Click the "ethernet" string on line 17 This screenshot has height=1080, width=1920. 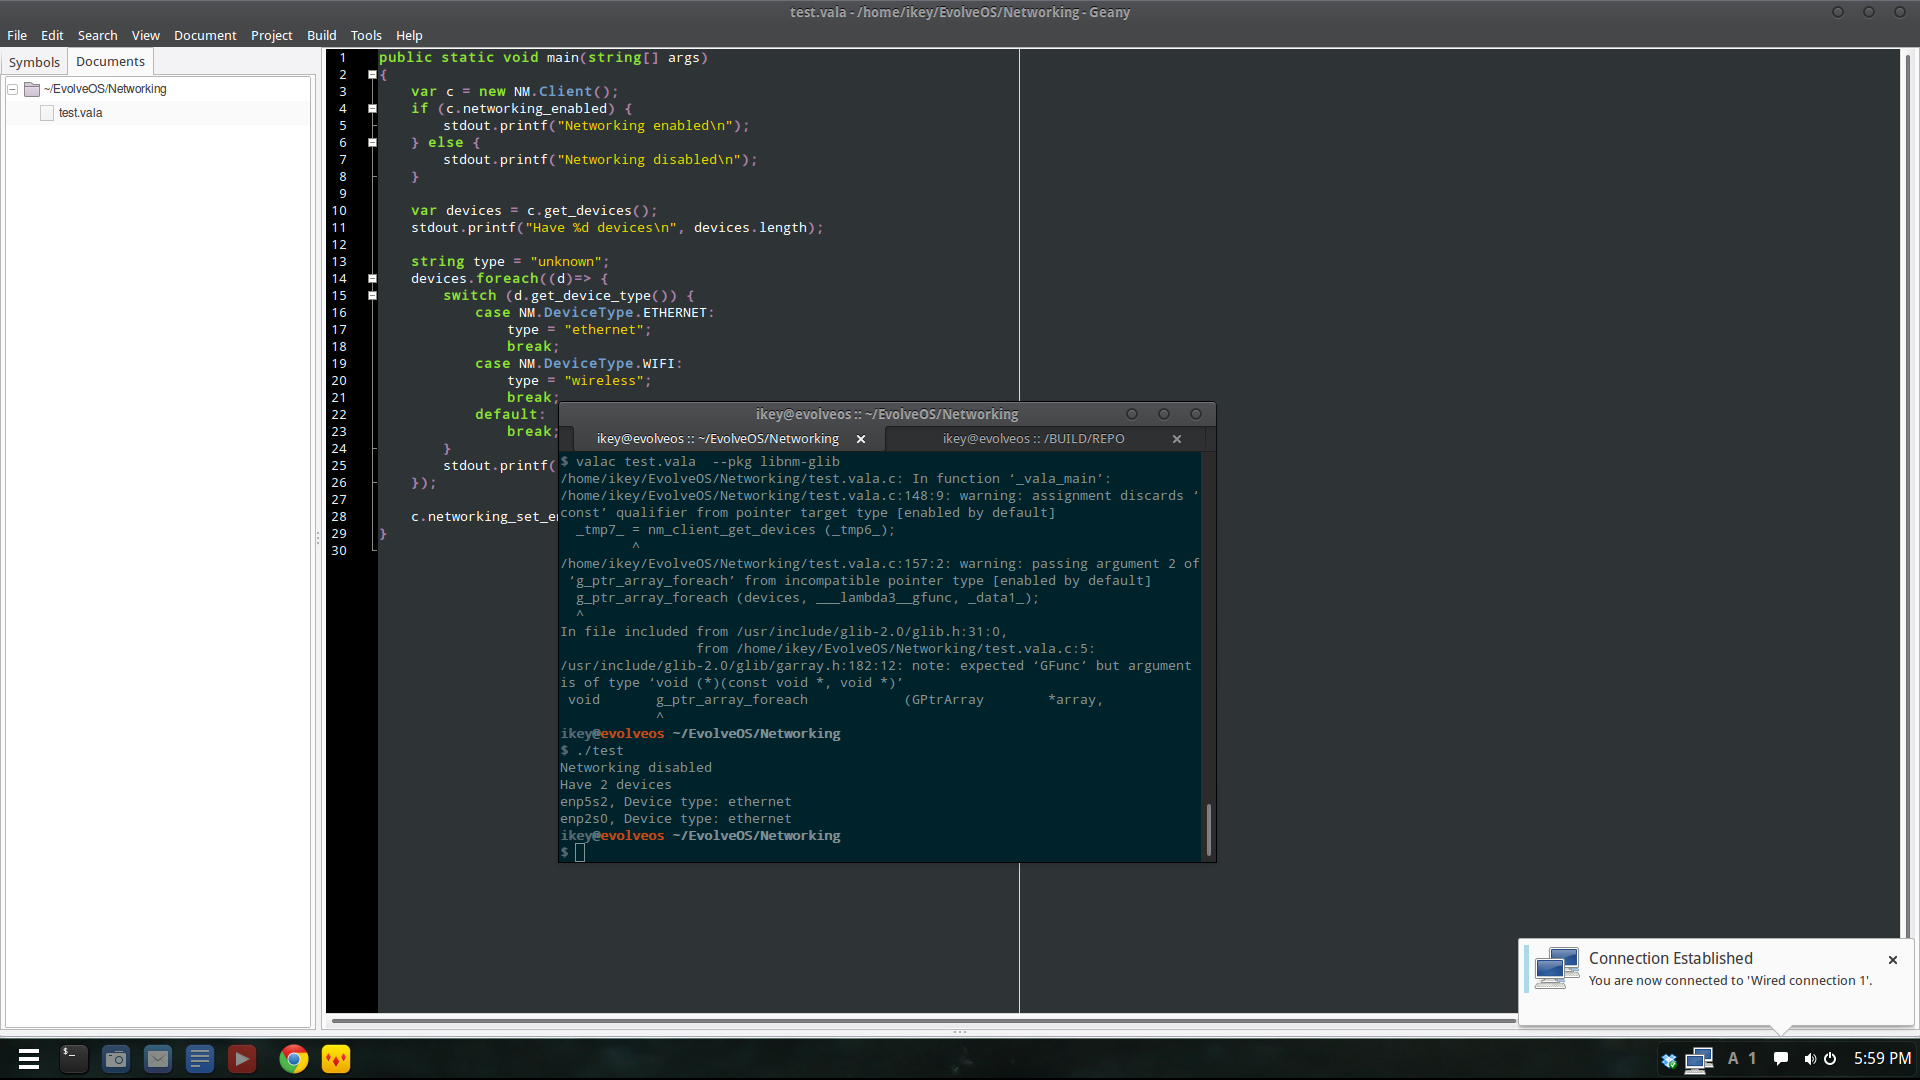coord(603,330)
